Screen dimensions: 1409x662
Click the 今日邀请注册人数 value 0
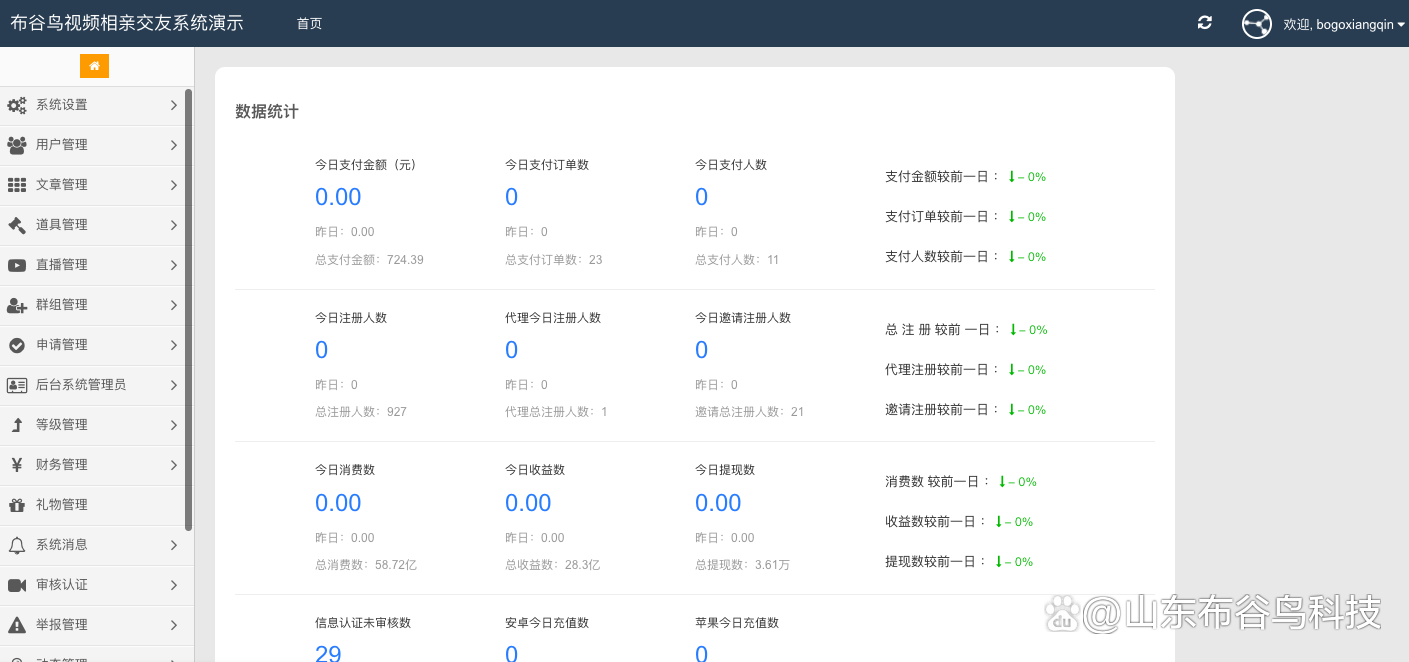(702, 350)
